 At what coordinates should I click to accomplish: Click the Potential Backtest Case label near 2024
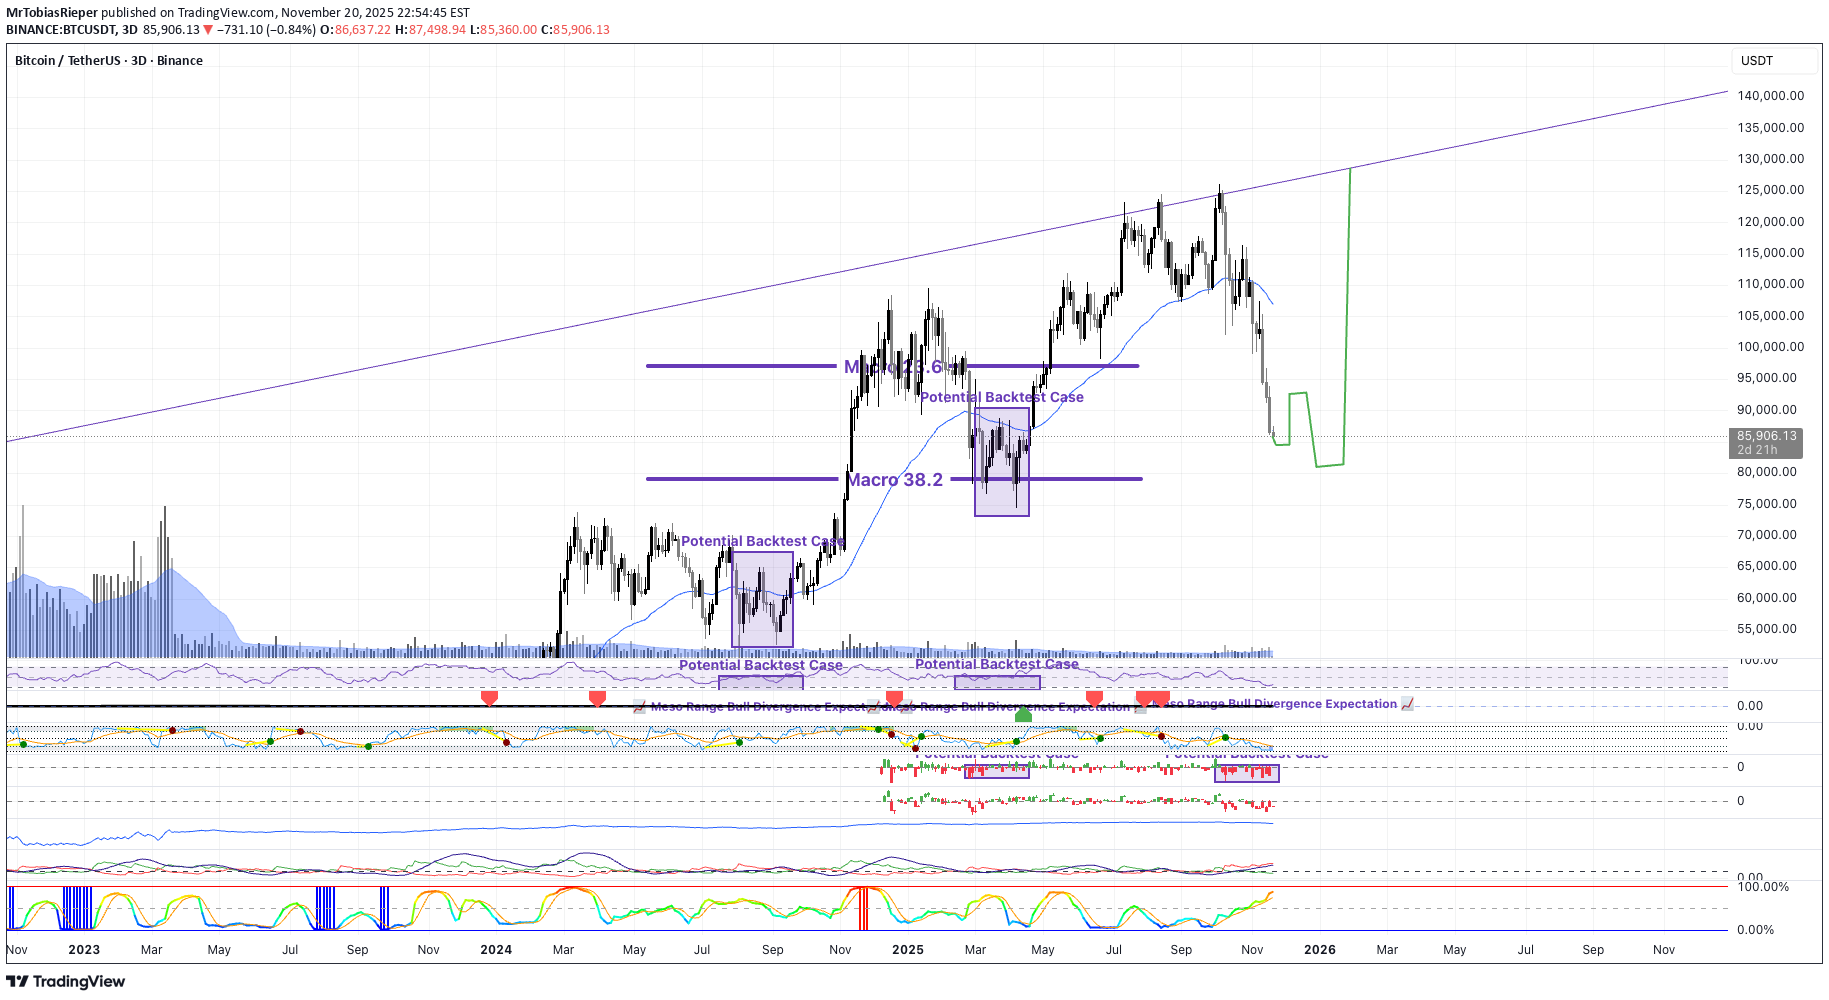tap(762, 540)
